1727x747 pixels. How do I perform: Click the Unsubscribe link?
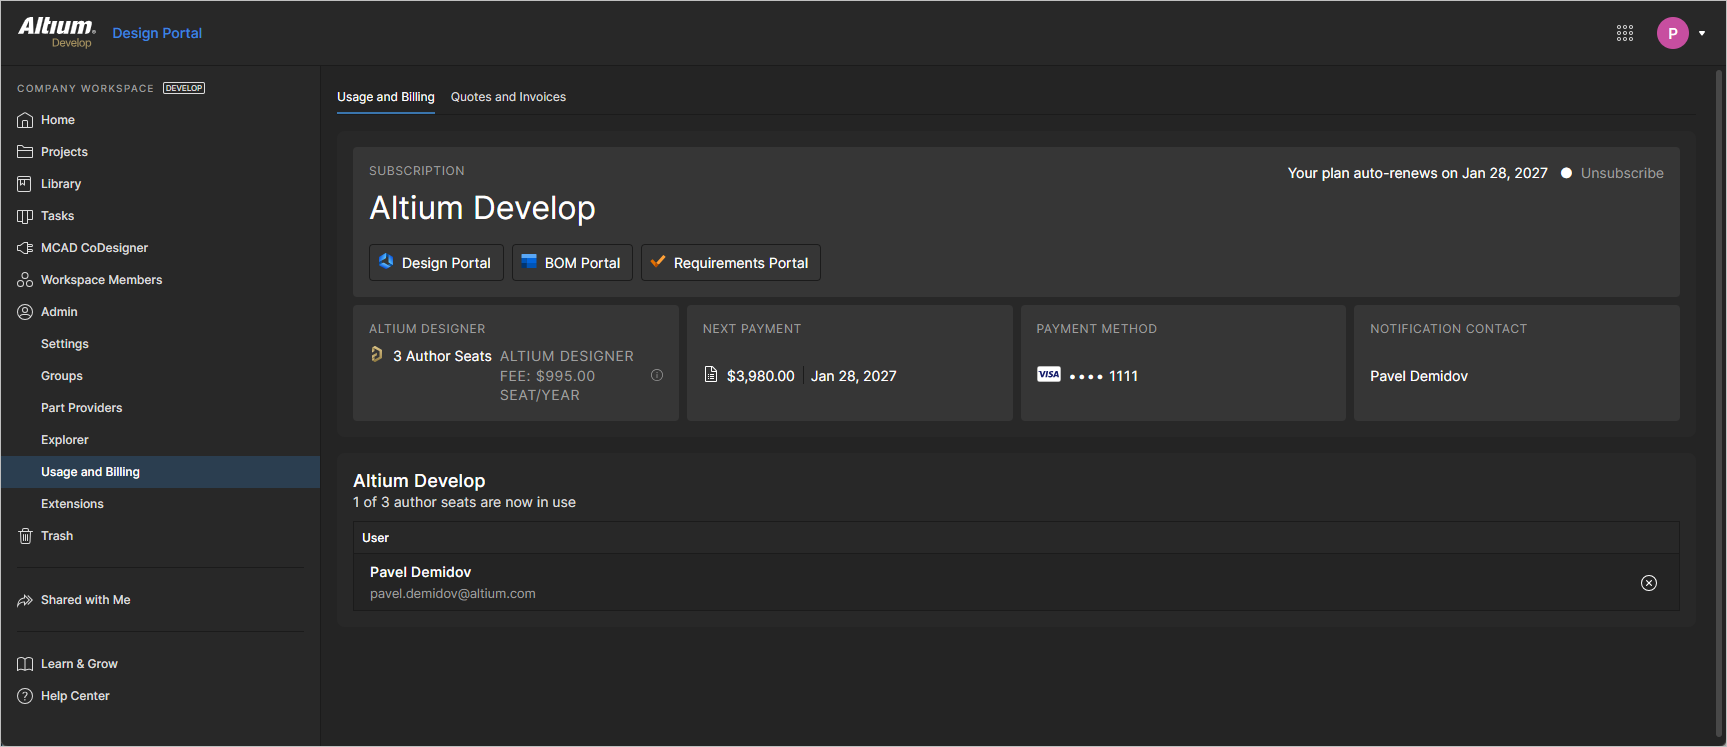pyautogui.click(x=1622, y=173)
